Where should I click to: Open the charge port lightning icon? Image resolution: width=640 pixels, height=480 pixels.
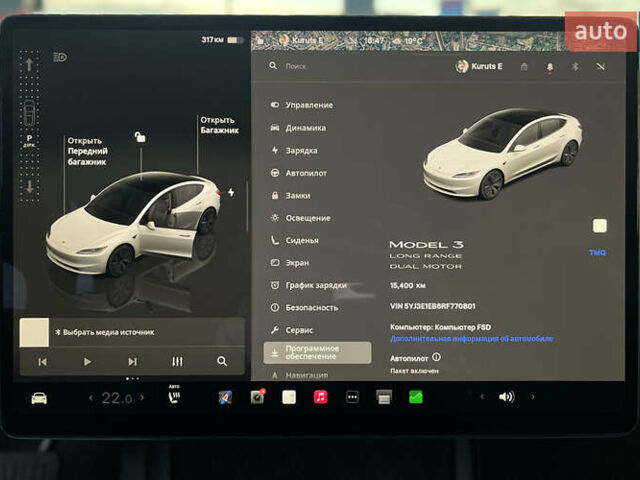coord(231,192)
